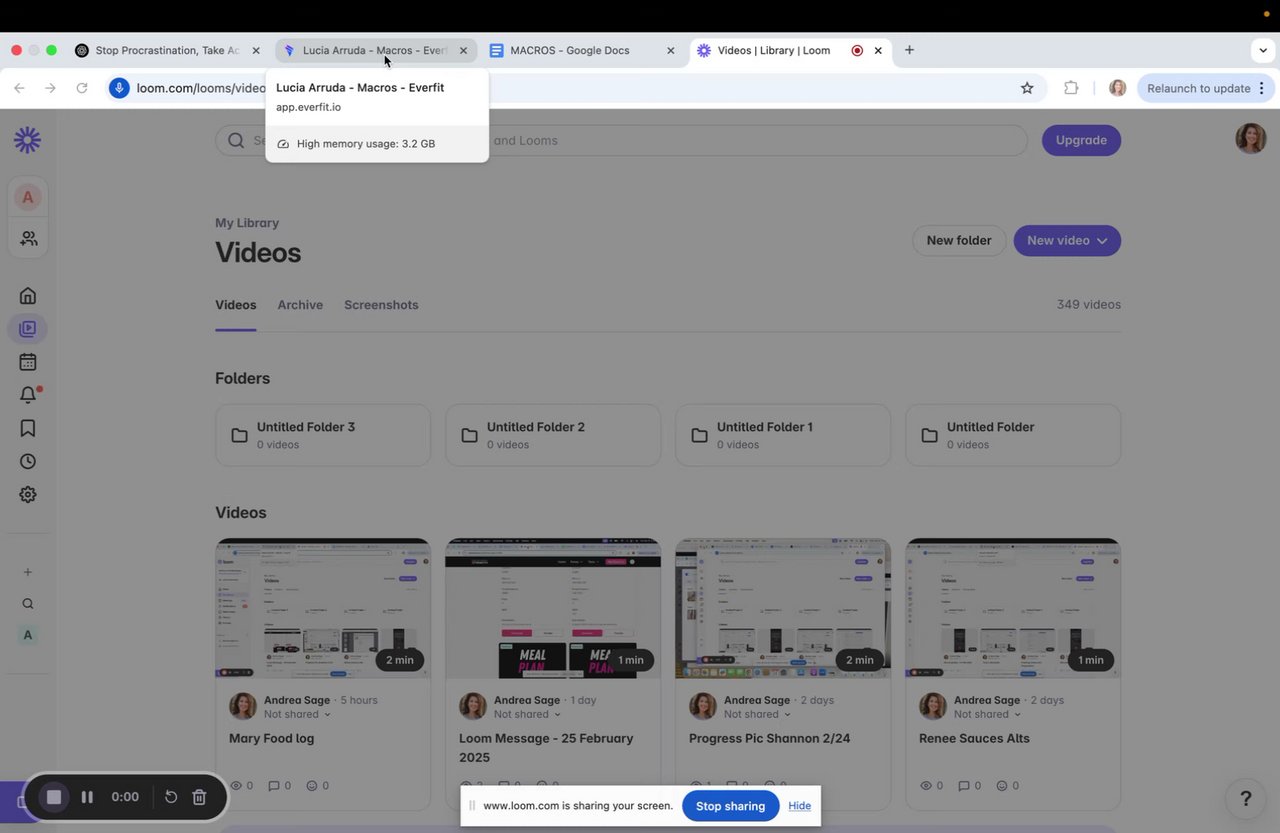Close the MACROS Google Docs tab

670,50
